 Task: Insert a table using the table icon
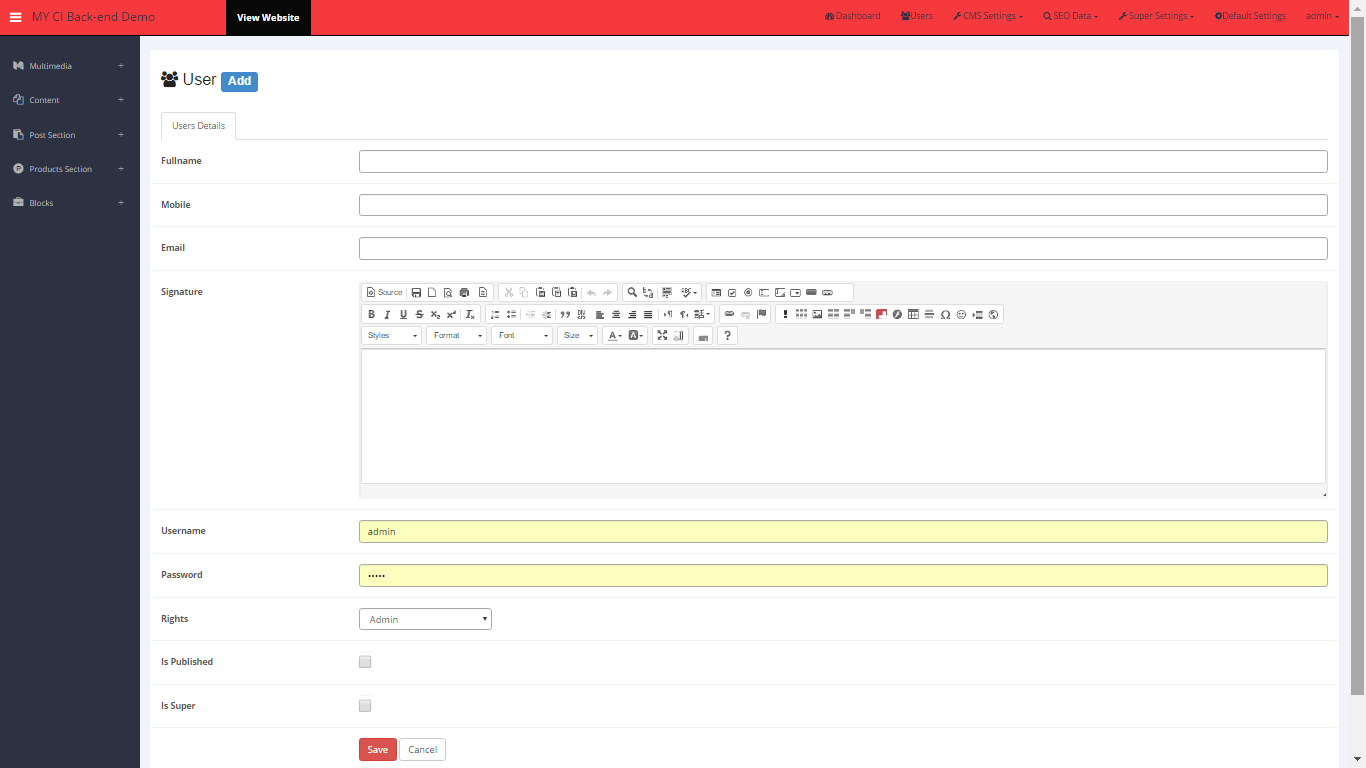coord(913,314)
